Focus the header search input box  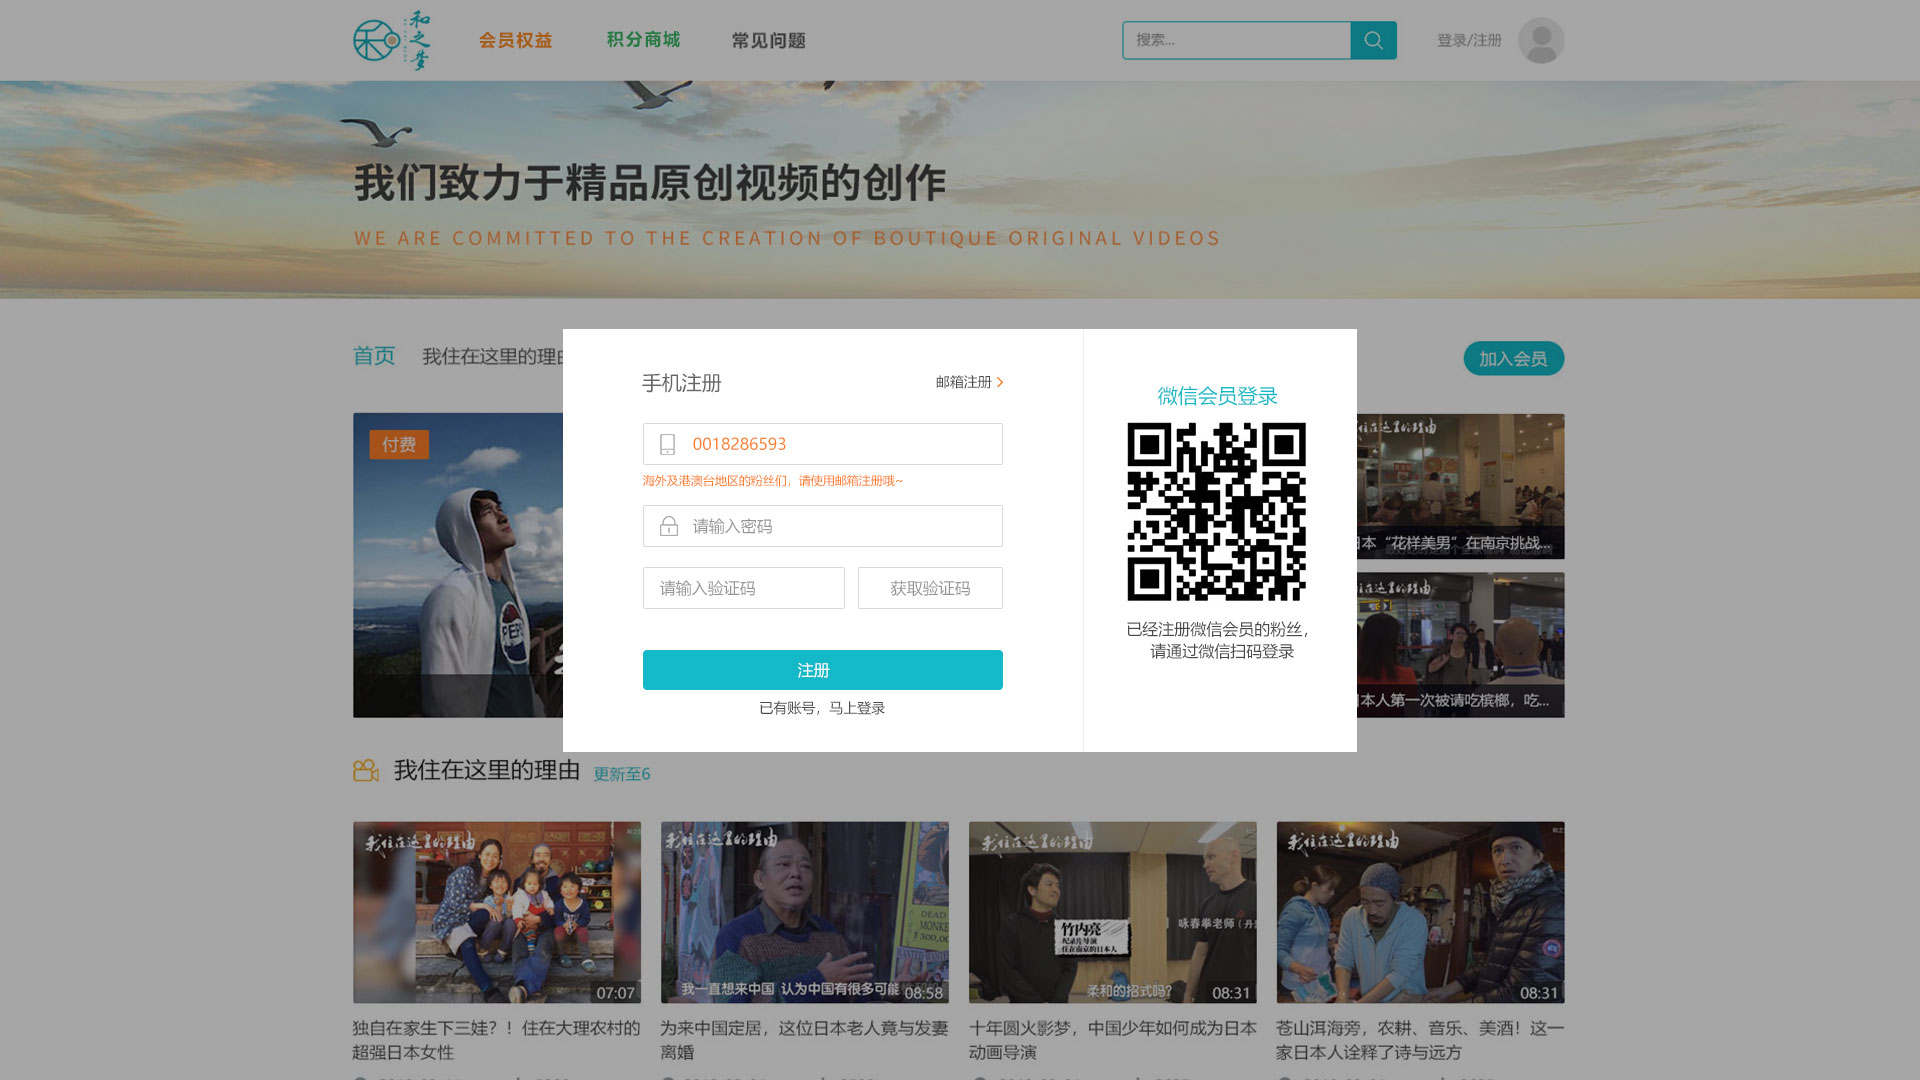pos(1236,40)
